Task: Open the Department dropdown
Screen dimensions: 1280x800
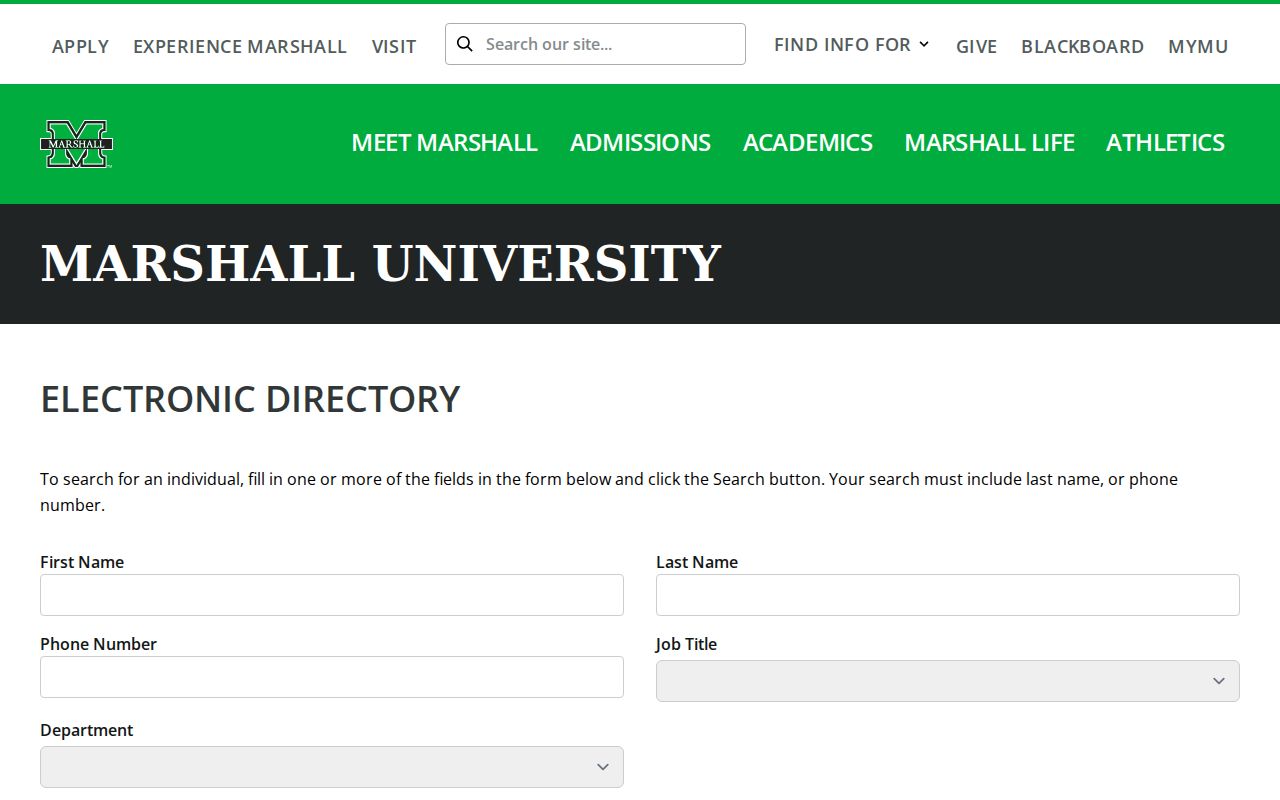Action: click(332, 767)
